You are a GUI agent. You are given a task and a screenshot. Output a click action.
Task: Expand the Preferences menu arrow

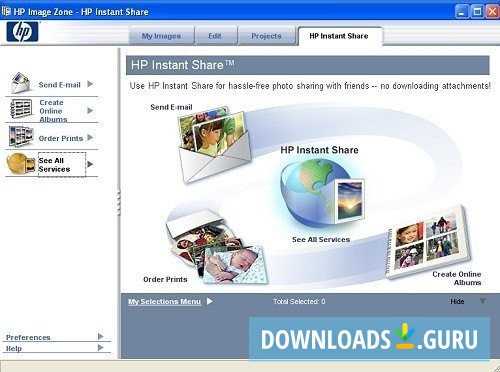click(x=100, y=336)
